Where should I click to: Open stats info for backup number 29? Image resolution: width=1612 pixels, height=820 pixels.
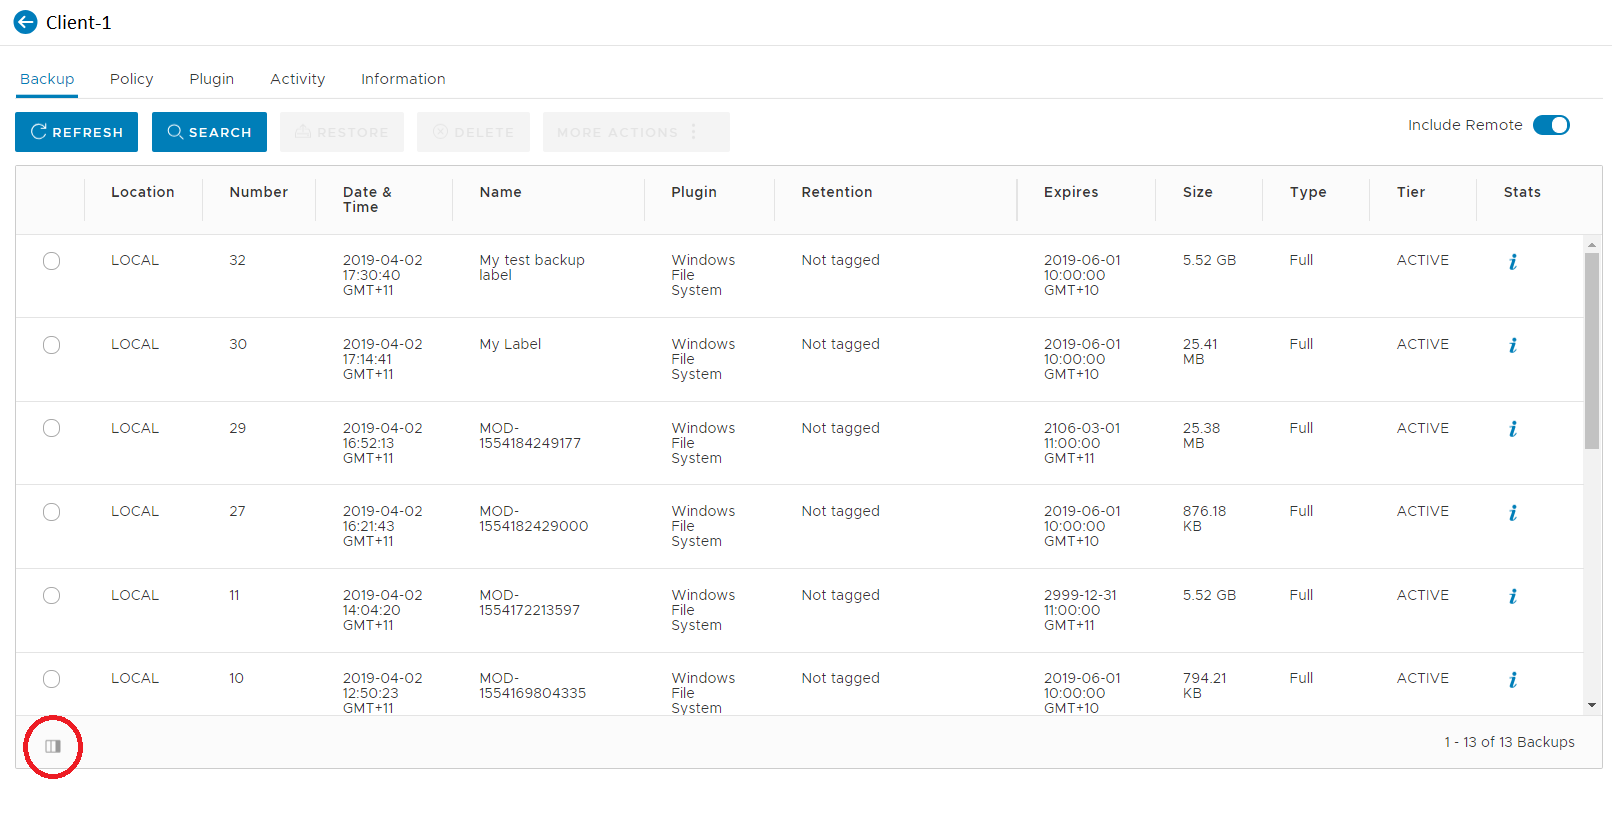(x=1513, y=429)
